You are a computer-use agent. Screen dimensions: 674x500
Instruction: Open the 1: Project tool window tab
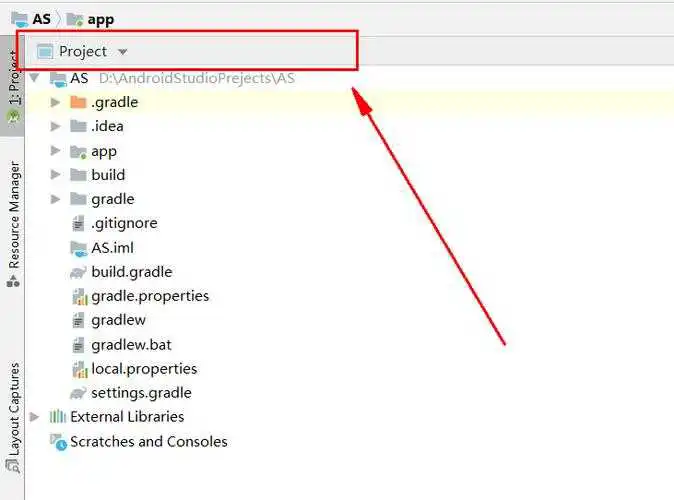[13, 78]
